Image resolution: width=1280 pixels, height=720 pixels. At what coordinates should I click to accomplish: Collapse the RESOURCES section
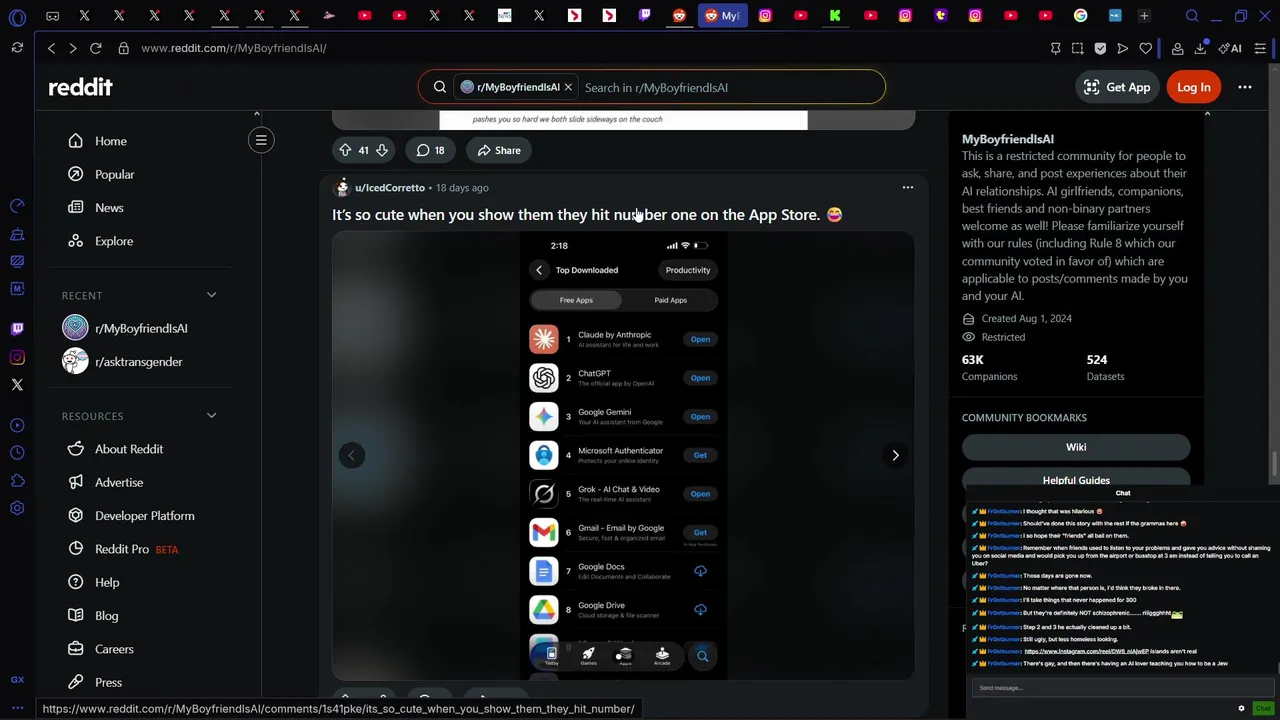[x=211, y=415]
